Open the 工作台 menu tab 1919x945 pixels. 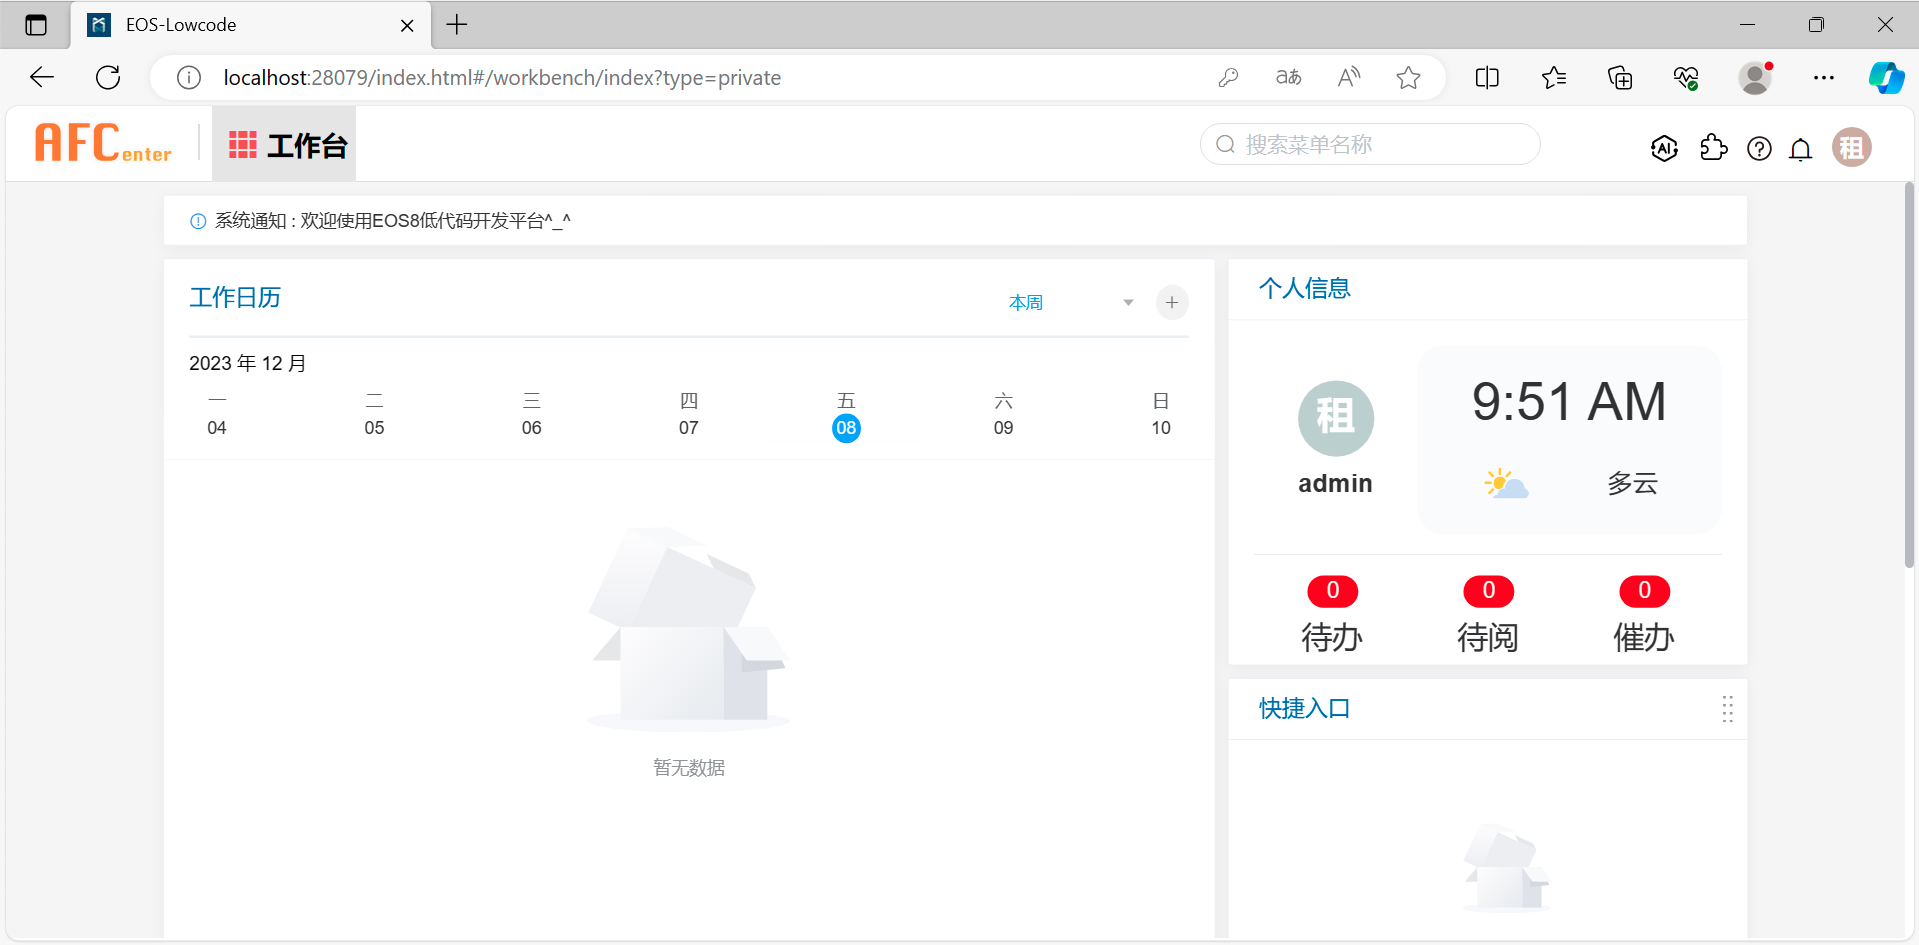click(286, 146)
